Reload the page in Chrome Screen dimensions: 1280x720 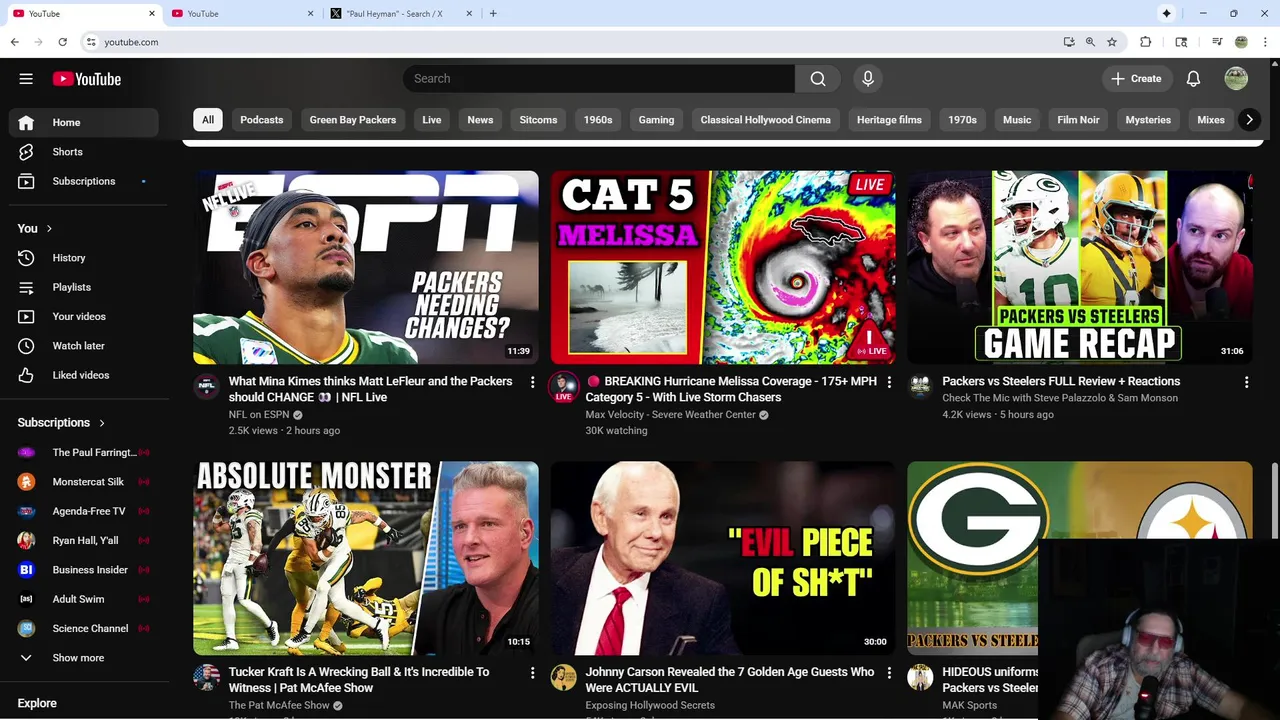click(x=62, y=42)
